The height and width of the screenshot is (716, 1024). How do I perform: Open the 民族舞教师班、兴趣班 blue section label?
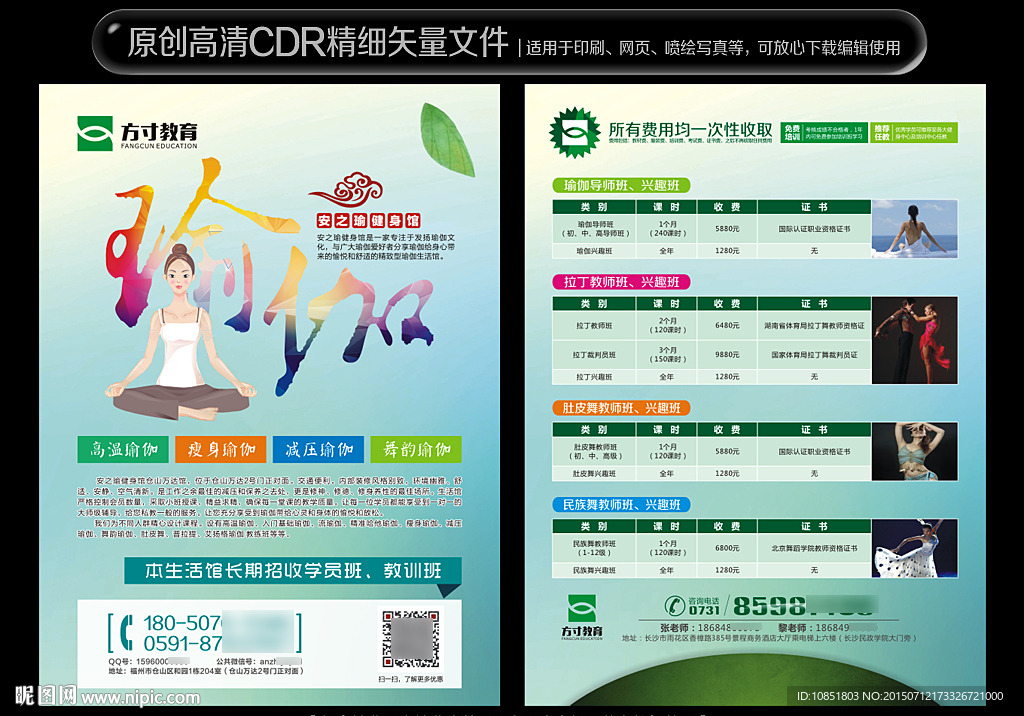tap(621, 505)
